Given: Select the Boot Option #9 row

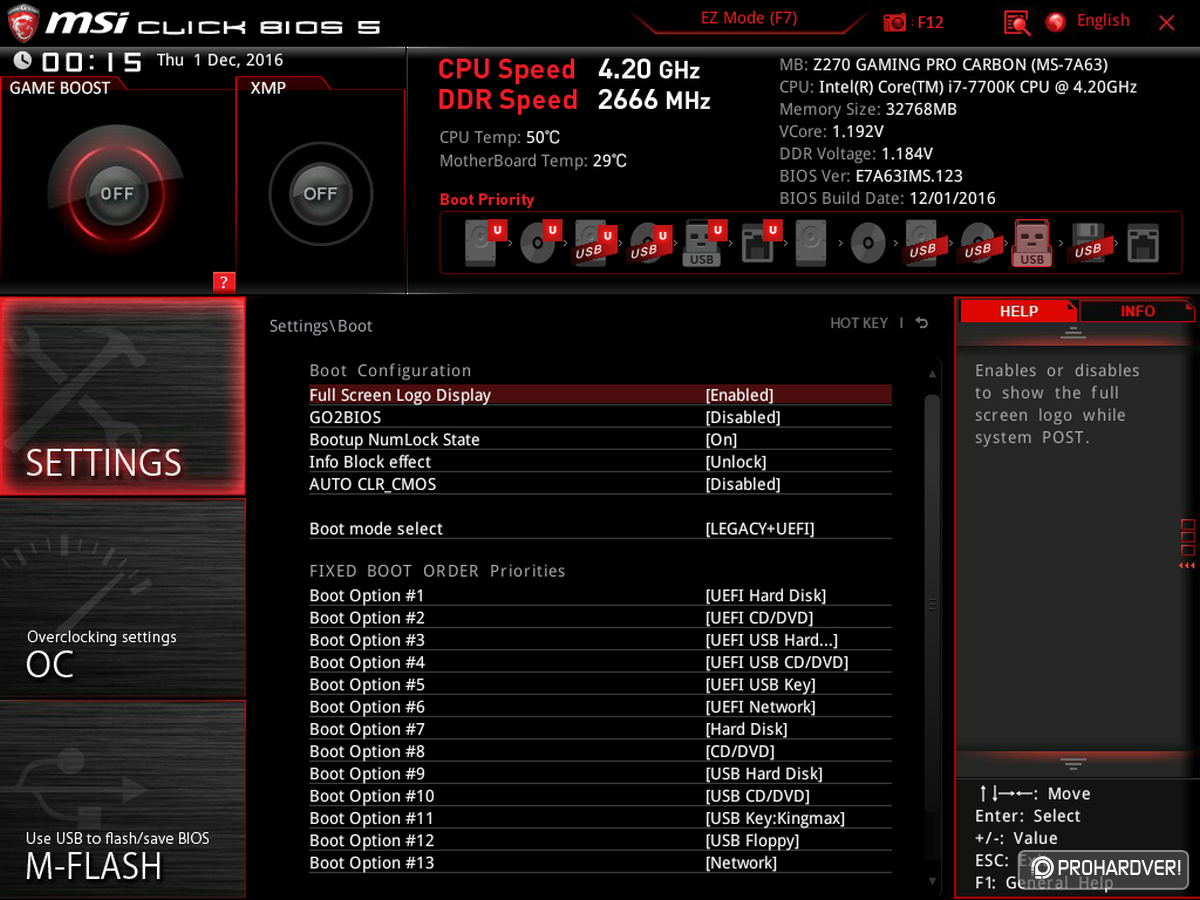Looking at the screenshot, I should point(600,774).
